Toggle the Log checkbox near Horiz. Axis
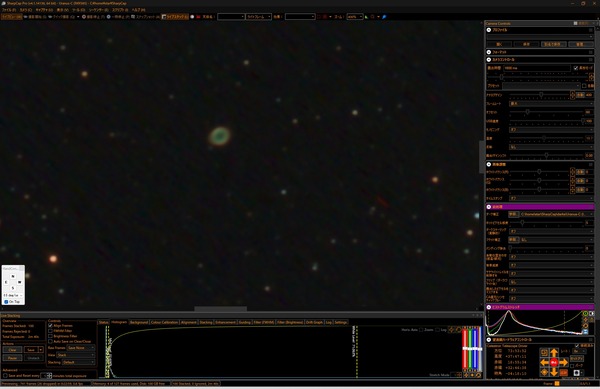Image resolution: width=600 pixels, height=389 pixels. click(x=437, y=330)
